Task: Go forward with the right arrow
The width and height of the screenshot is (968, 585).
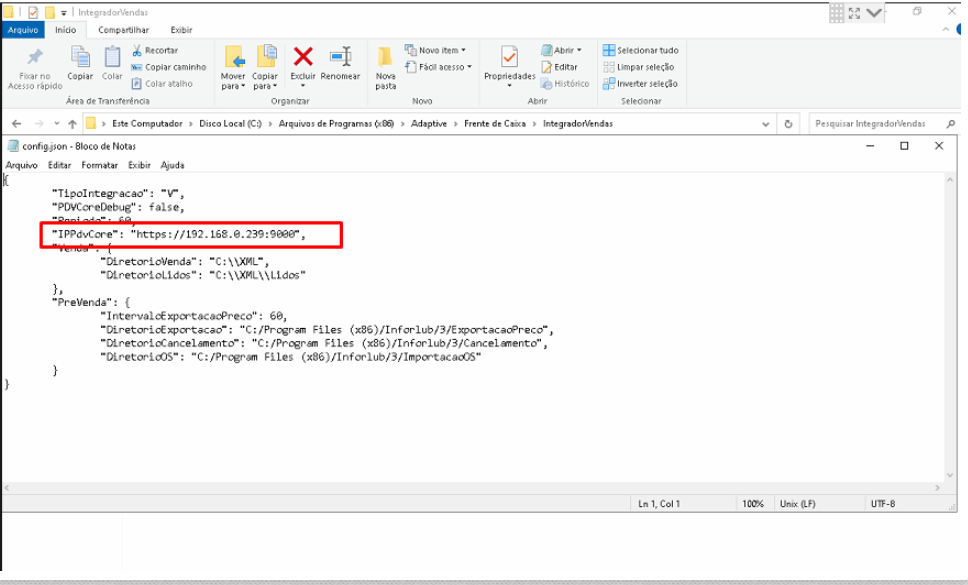Action: coord(39,123)
